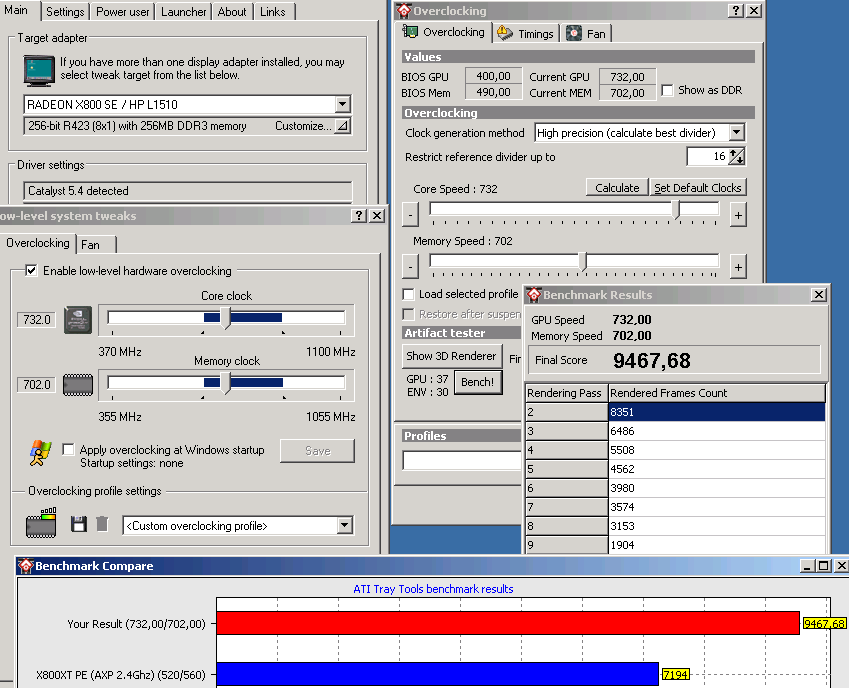
Task: Click the reference divider spinner arrows
Action: tap(737, 156)
